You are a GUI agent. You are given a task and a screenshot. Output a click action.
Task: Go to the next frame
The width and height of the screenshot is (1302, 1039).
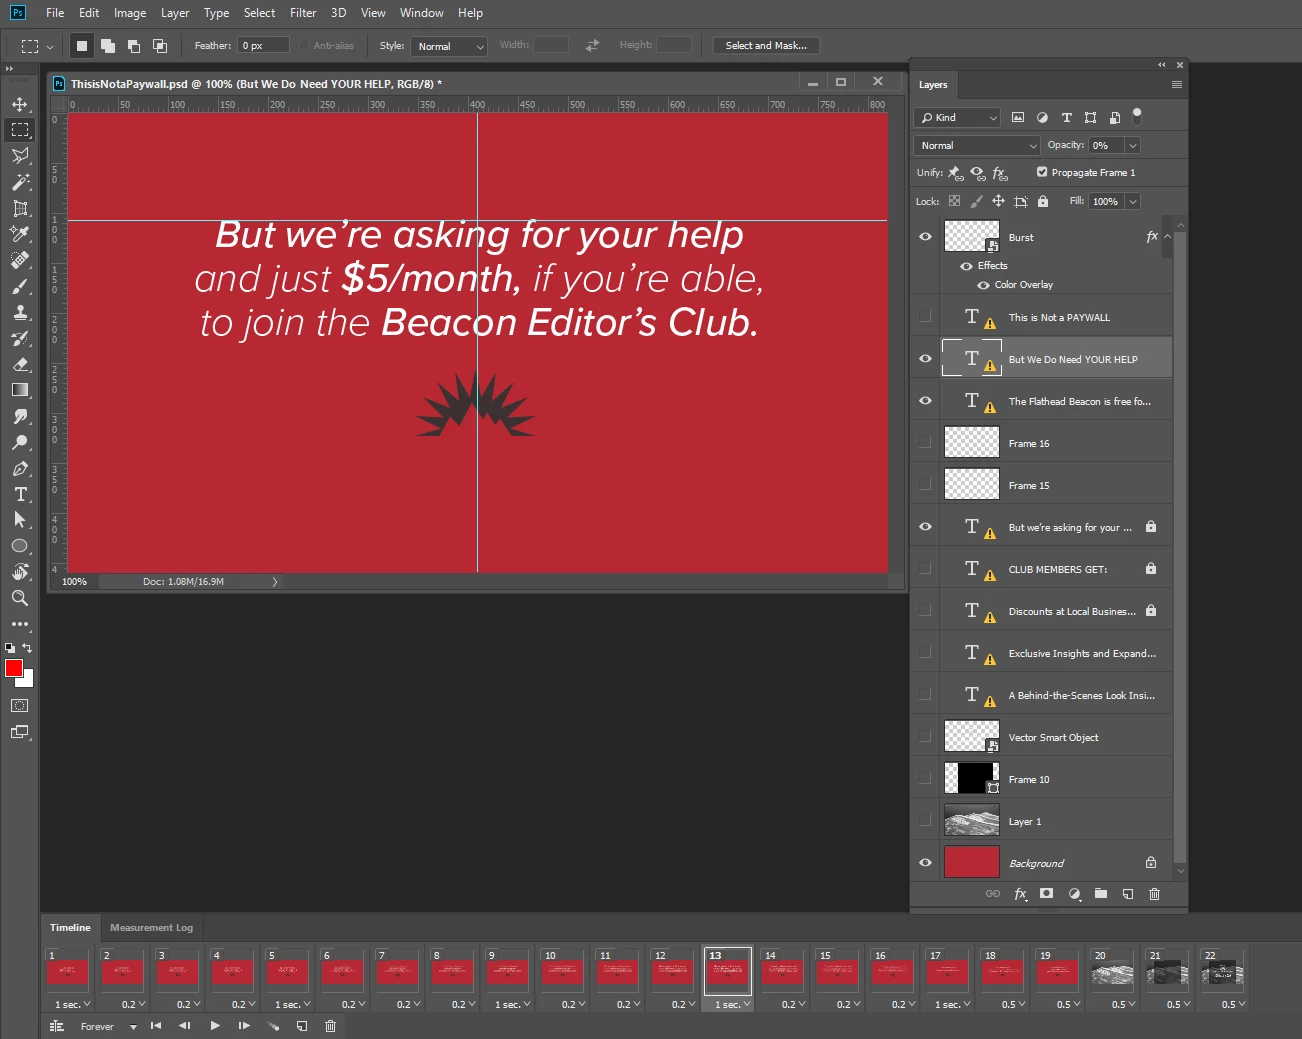244,1026
